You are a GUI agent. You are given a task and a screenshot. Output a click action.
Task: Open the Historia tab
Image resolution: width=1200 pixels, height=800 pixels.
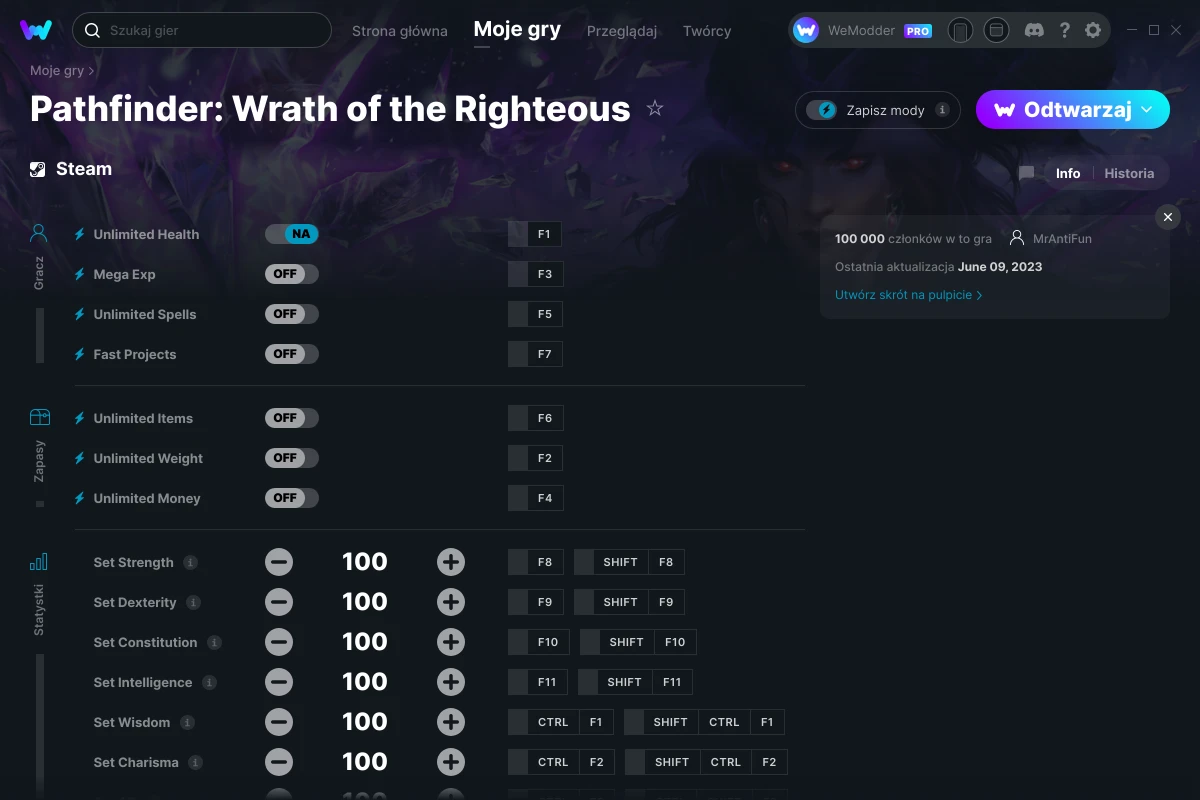click(1129, 173)
